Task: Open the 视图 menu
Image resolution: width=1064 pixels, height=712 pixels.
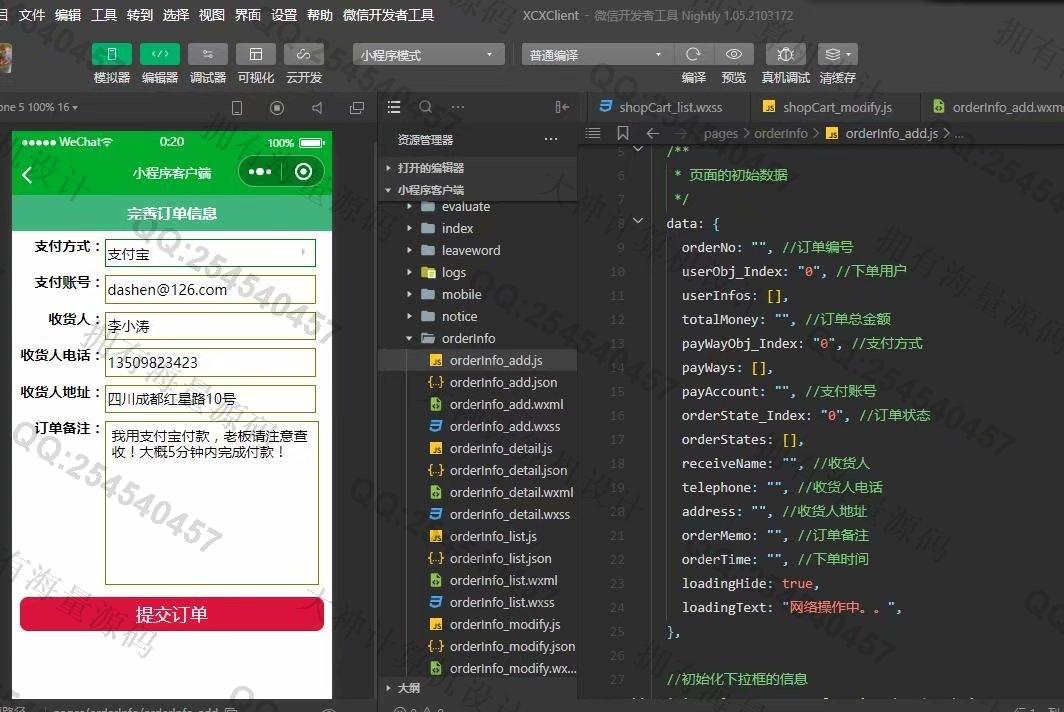Action: (212, 15)
